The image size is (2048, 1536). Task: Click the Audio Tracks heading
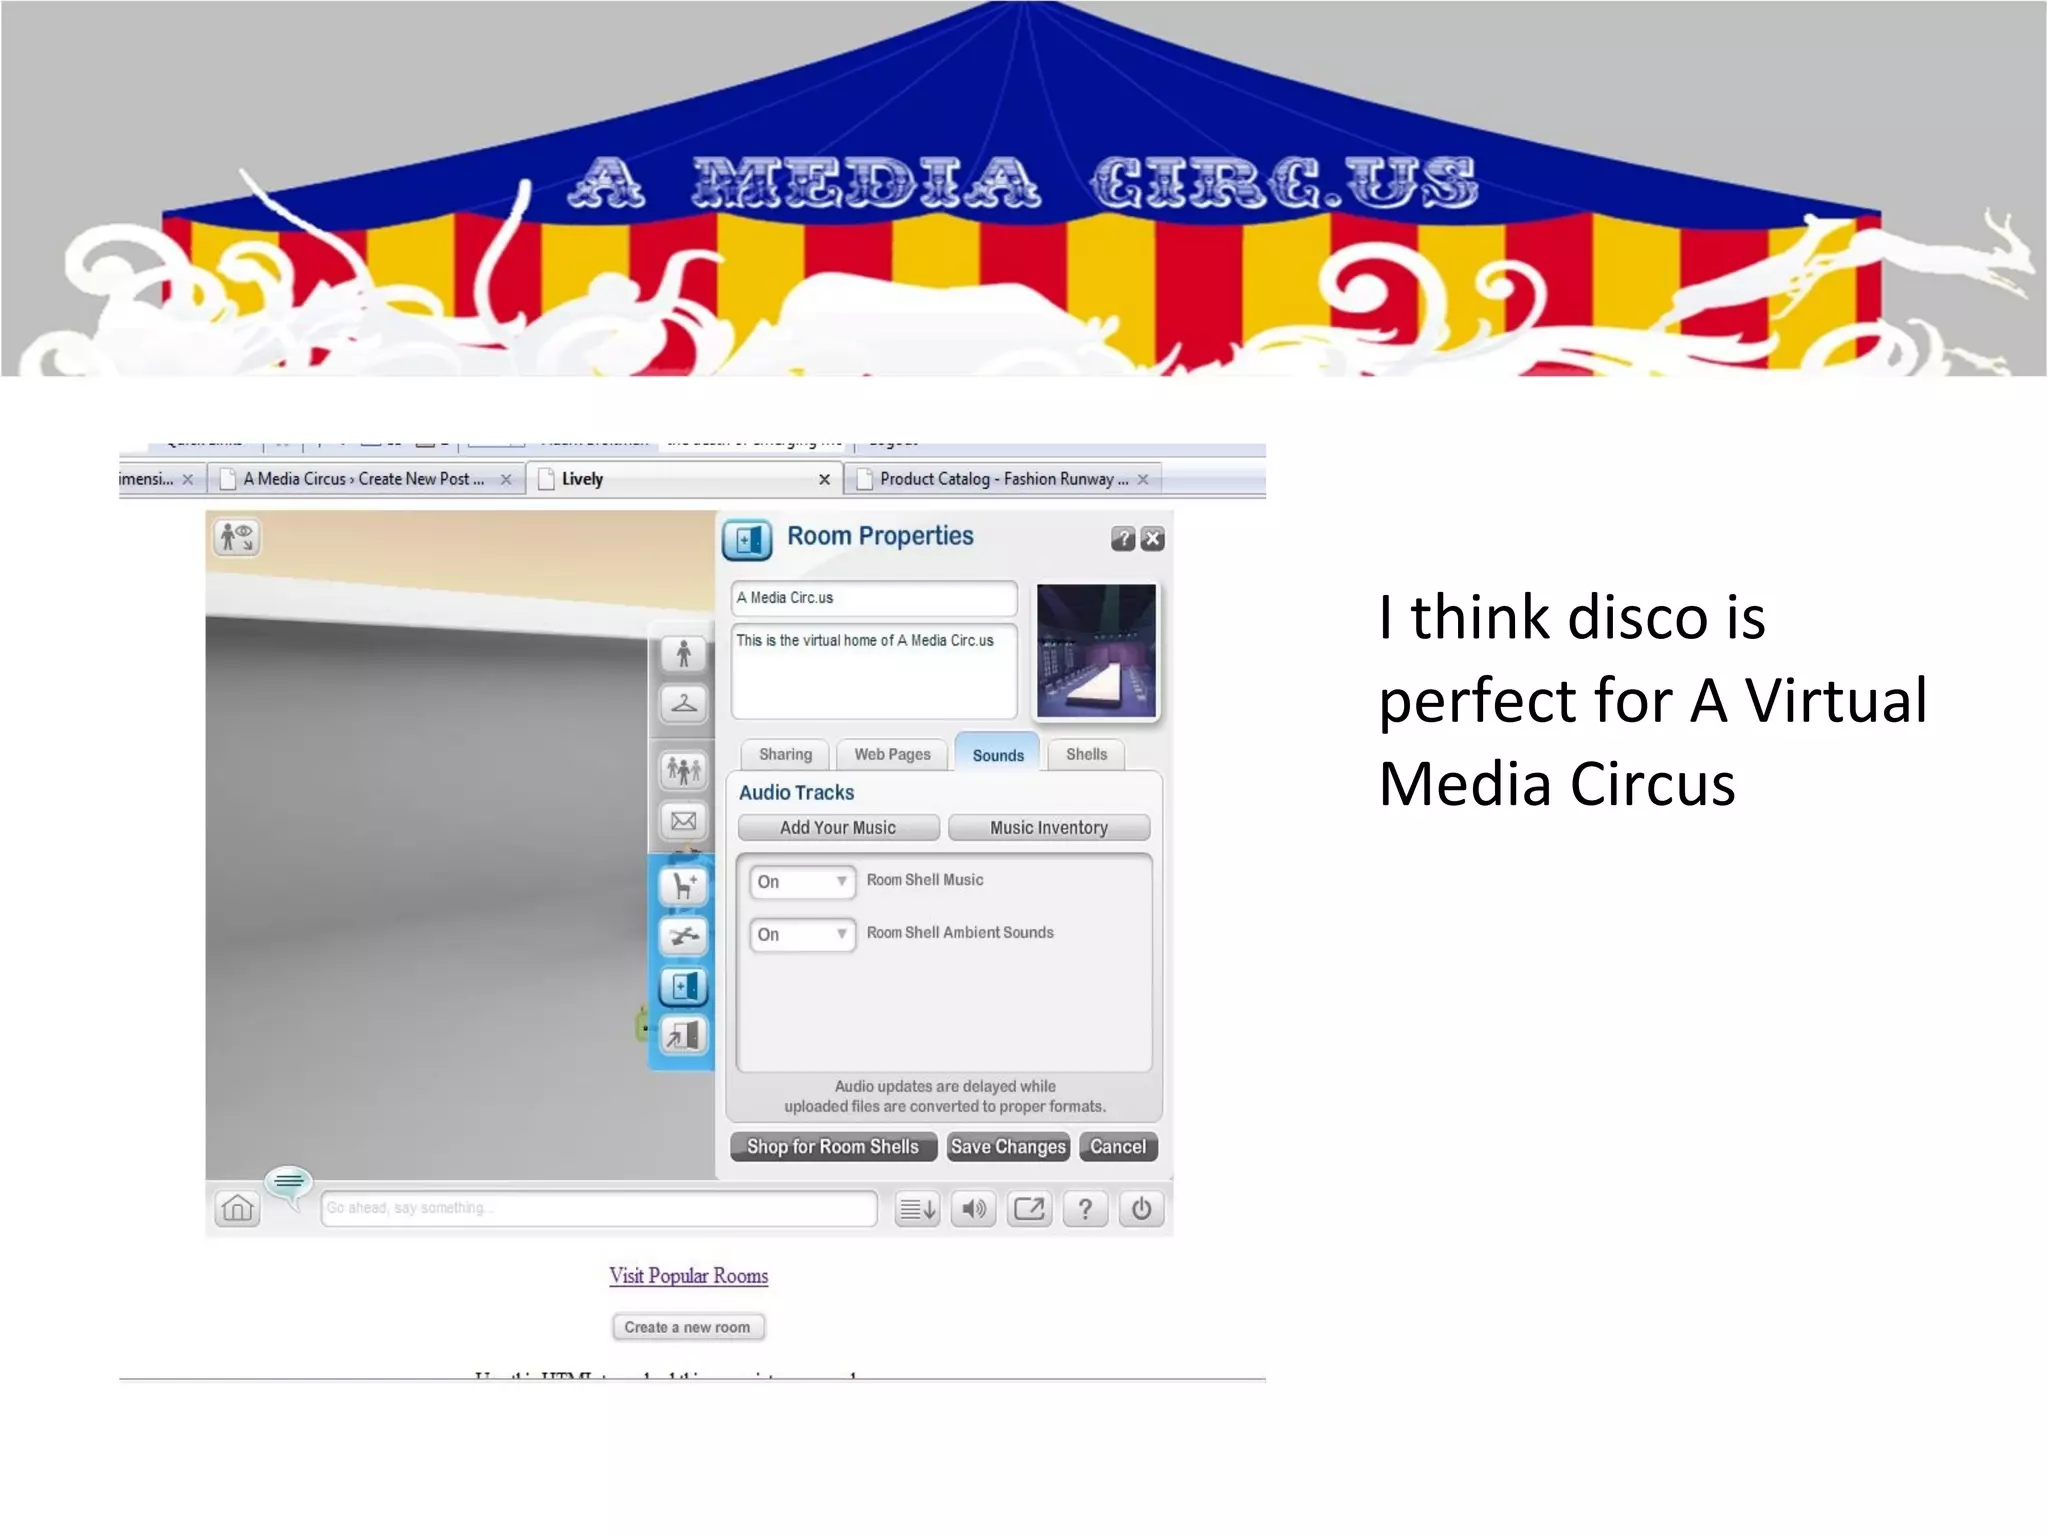coord(796,793)
